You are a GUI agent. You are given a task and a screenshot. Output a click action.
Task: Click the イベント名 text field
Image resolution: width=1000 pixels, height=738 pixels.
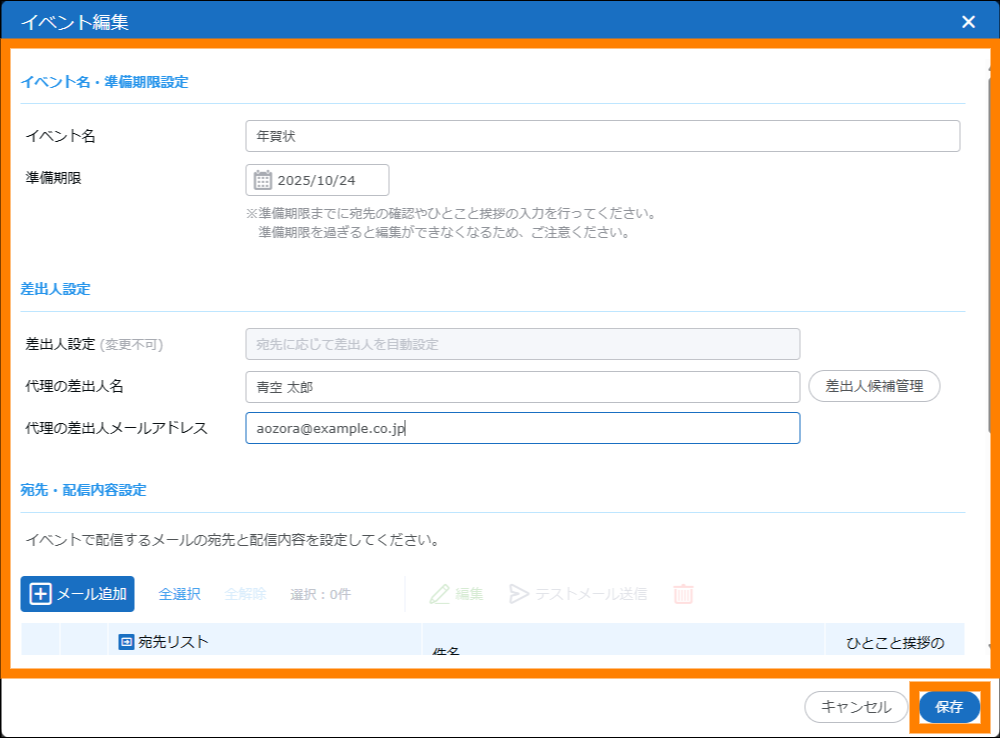coord(602,136)
